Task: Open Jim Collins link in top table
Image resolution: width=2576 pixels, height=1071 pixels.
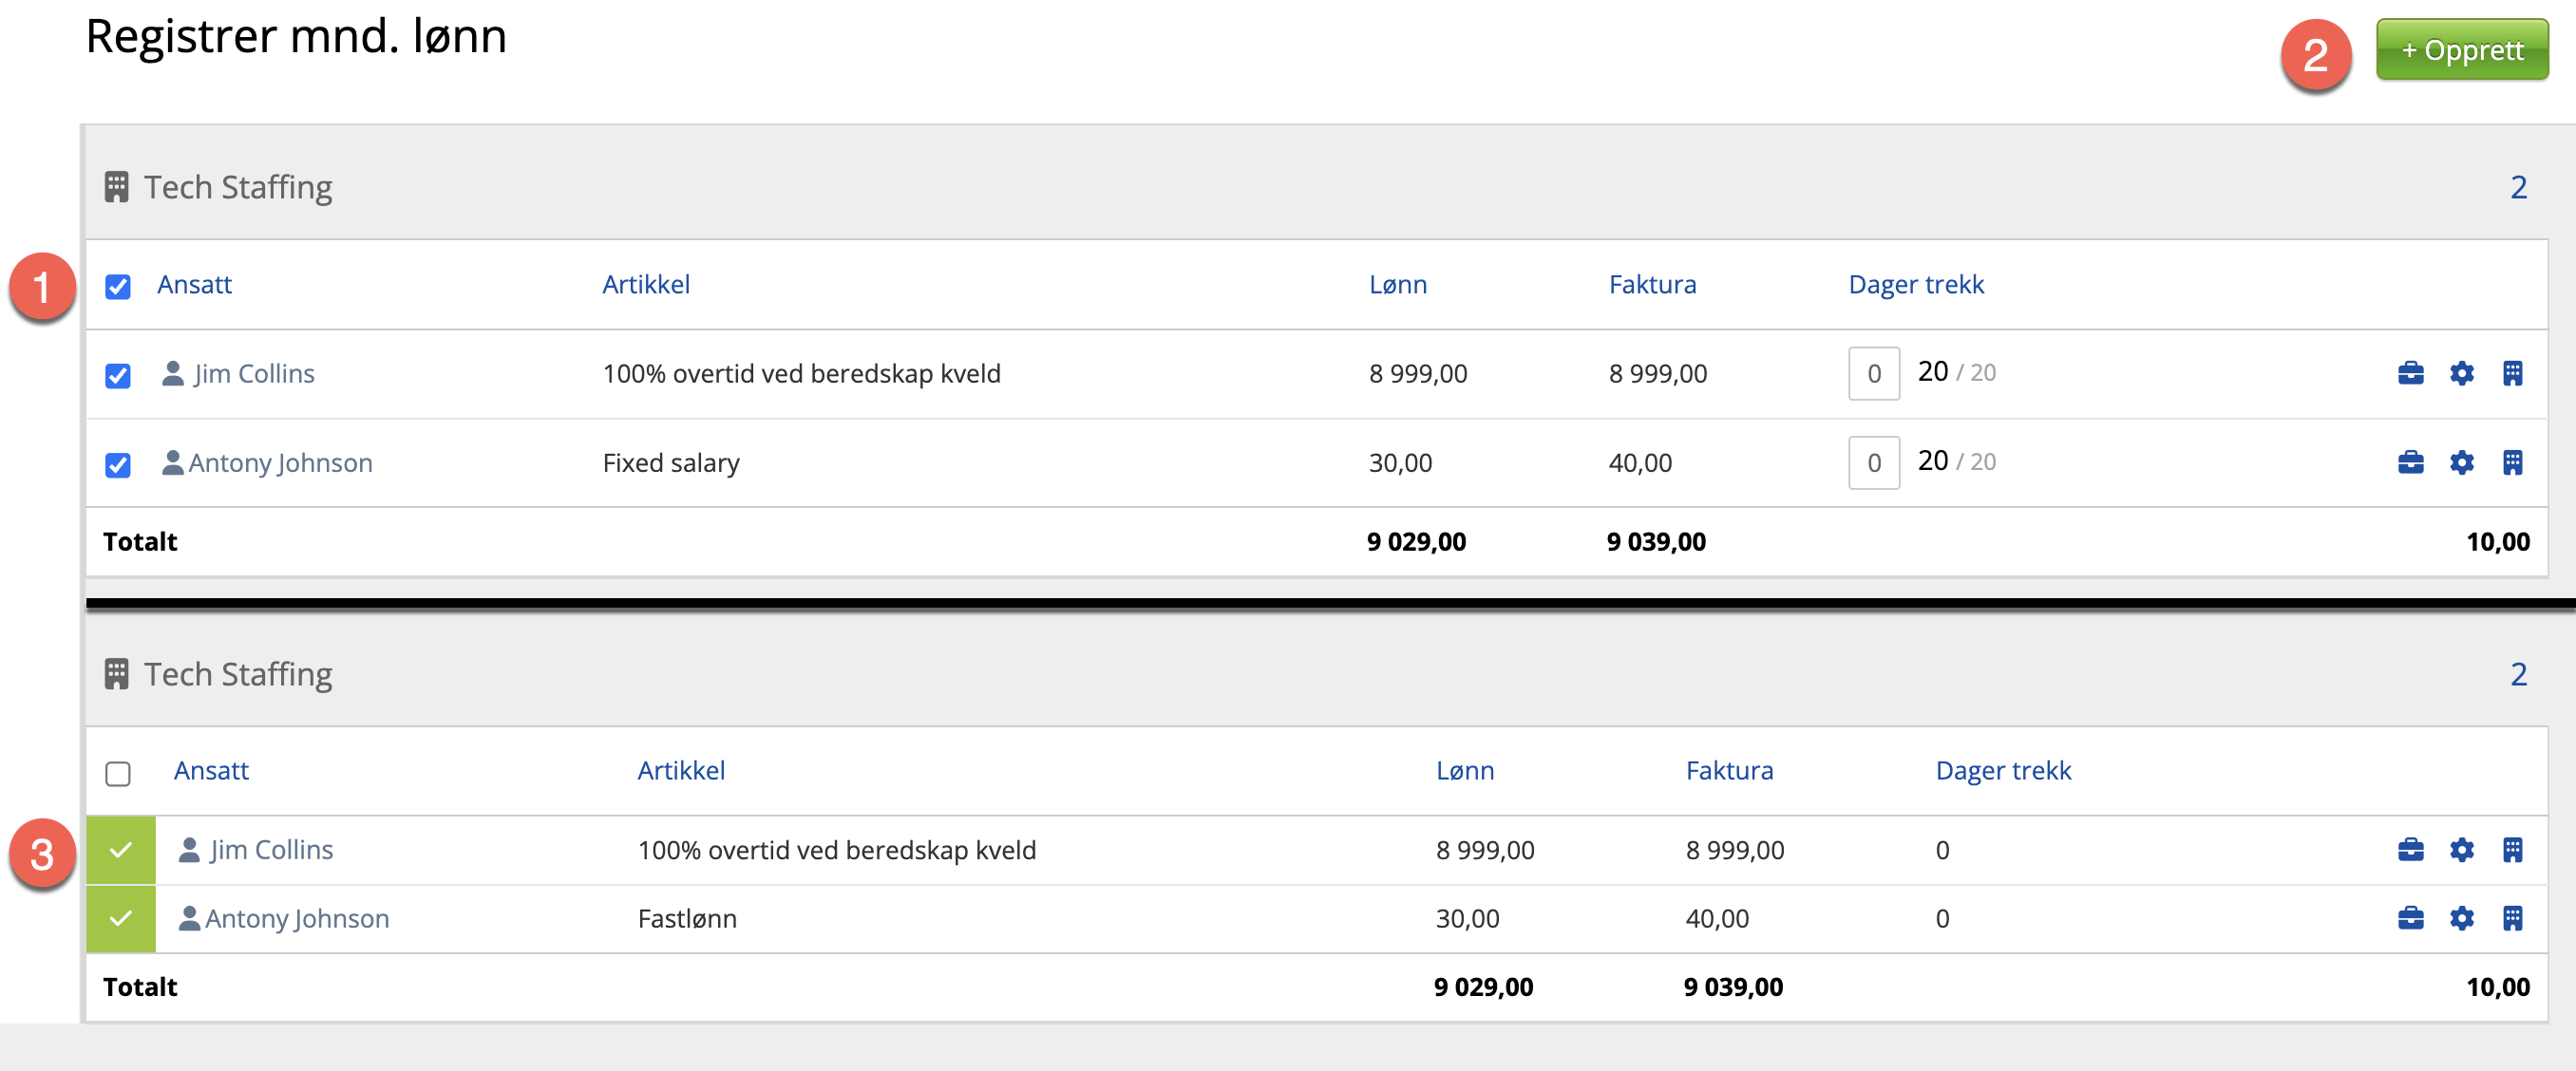Action: pyautogui.click(x=254, y=374)
